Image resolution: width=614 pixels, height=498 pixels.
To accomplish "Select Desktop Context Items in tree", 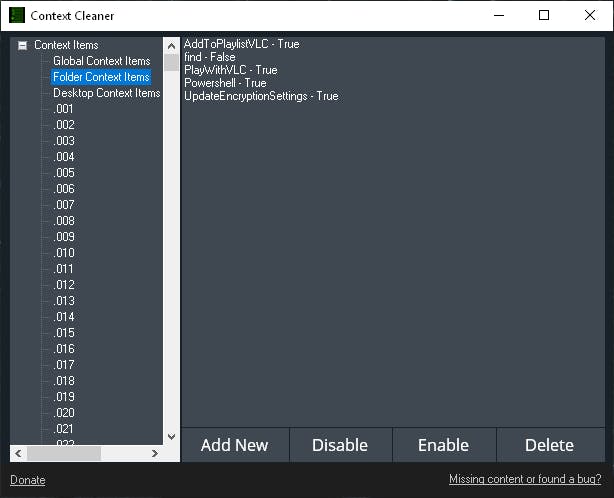I will point(106,93).
